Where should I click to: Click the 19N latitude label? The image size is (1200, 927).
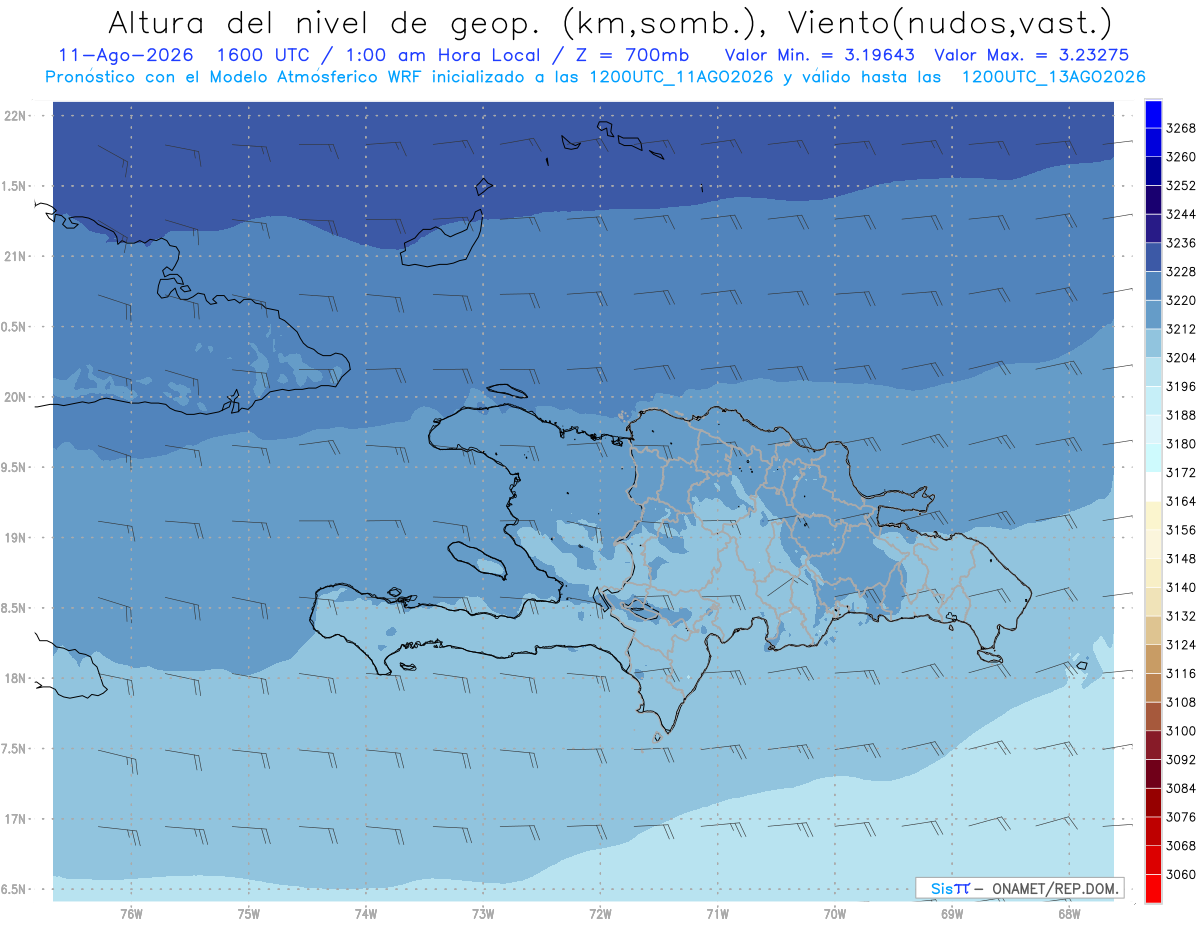14,538
